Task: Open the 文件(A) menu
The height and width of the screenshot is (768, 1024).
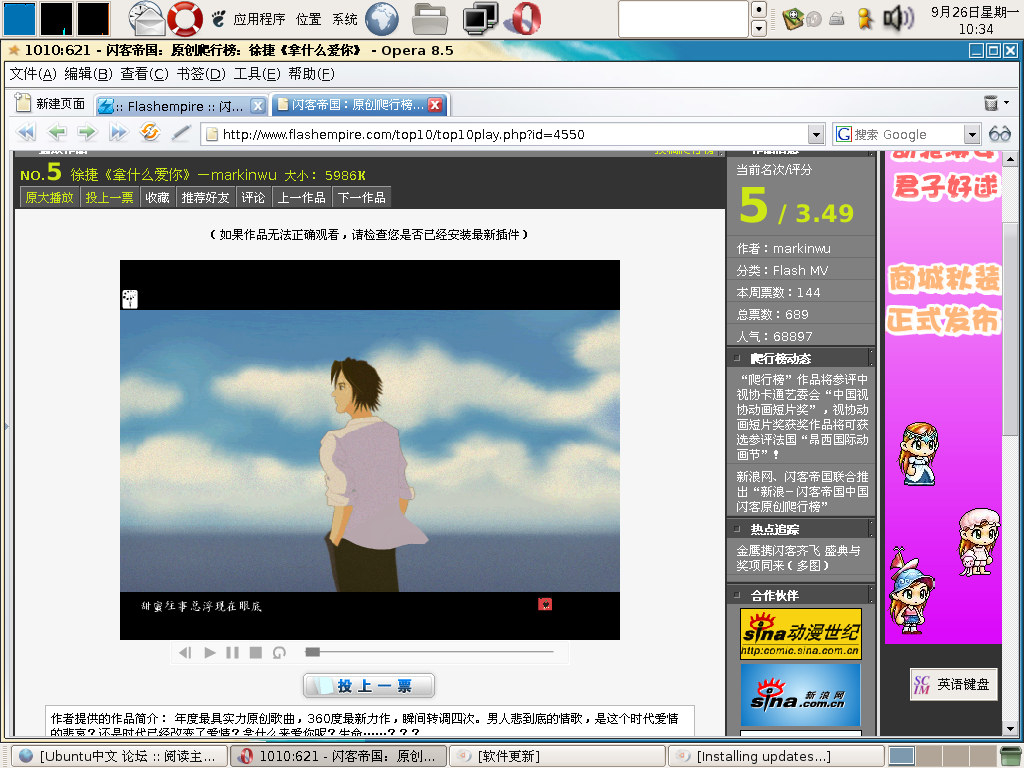Action: coord(33,74)
